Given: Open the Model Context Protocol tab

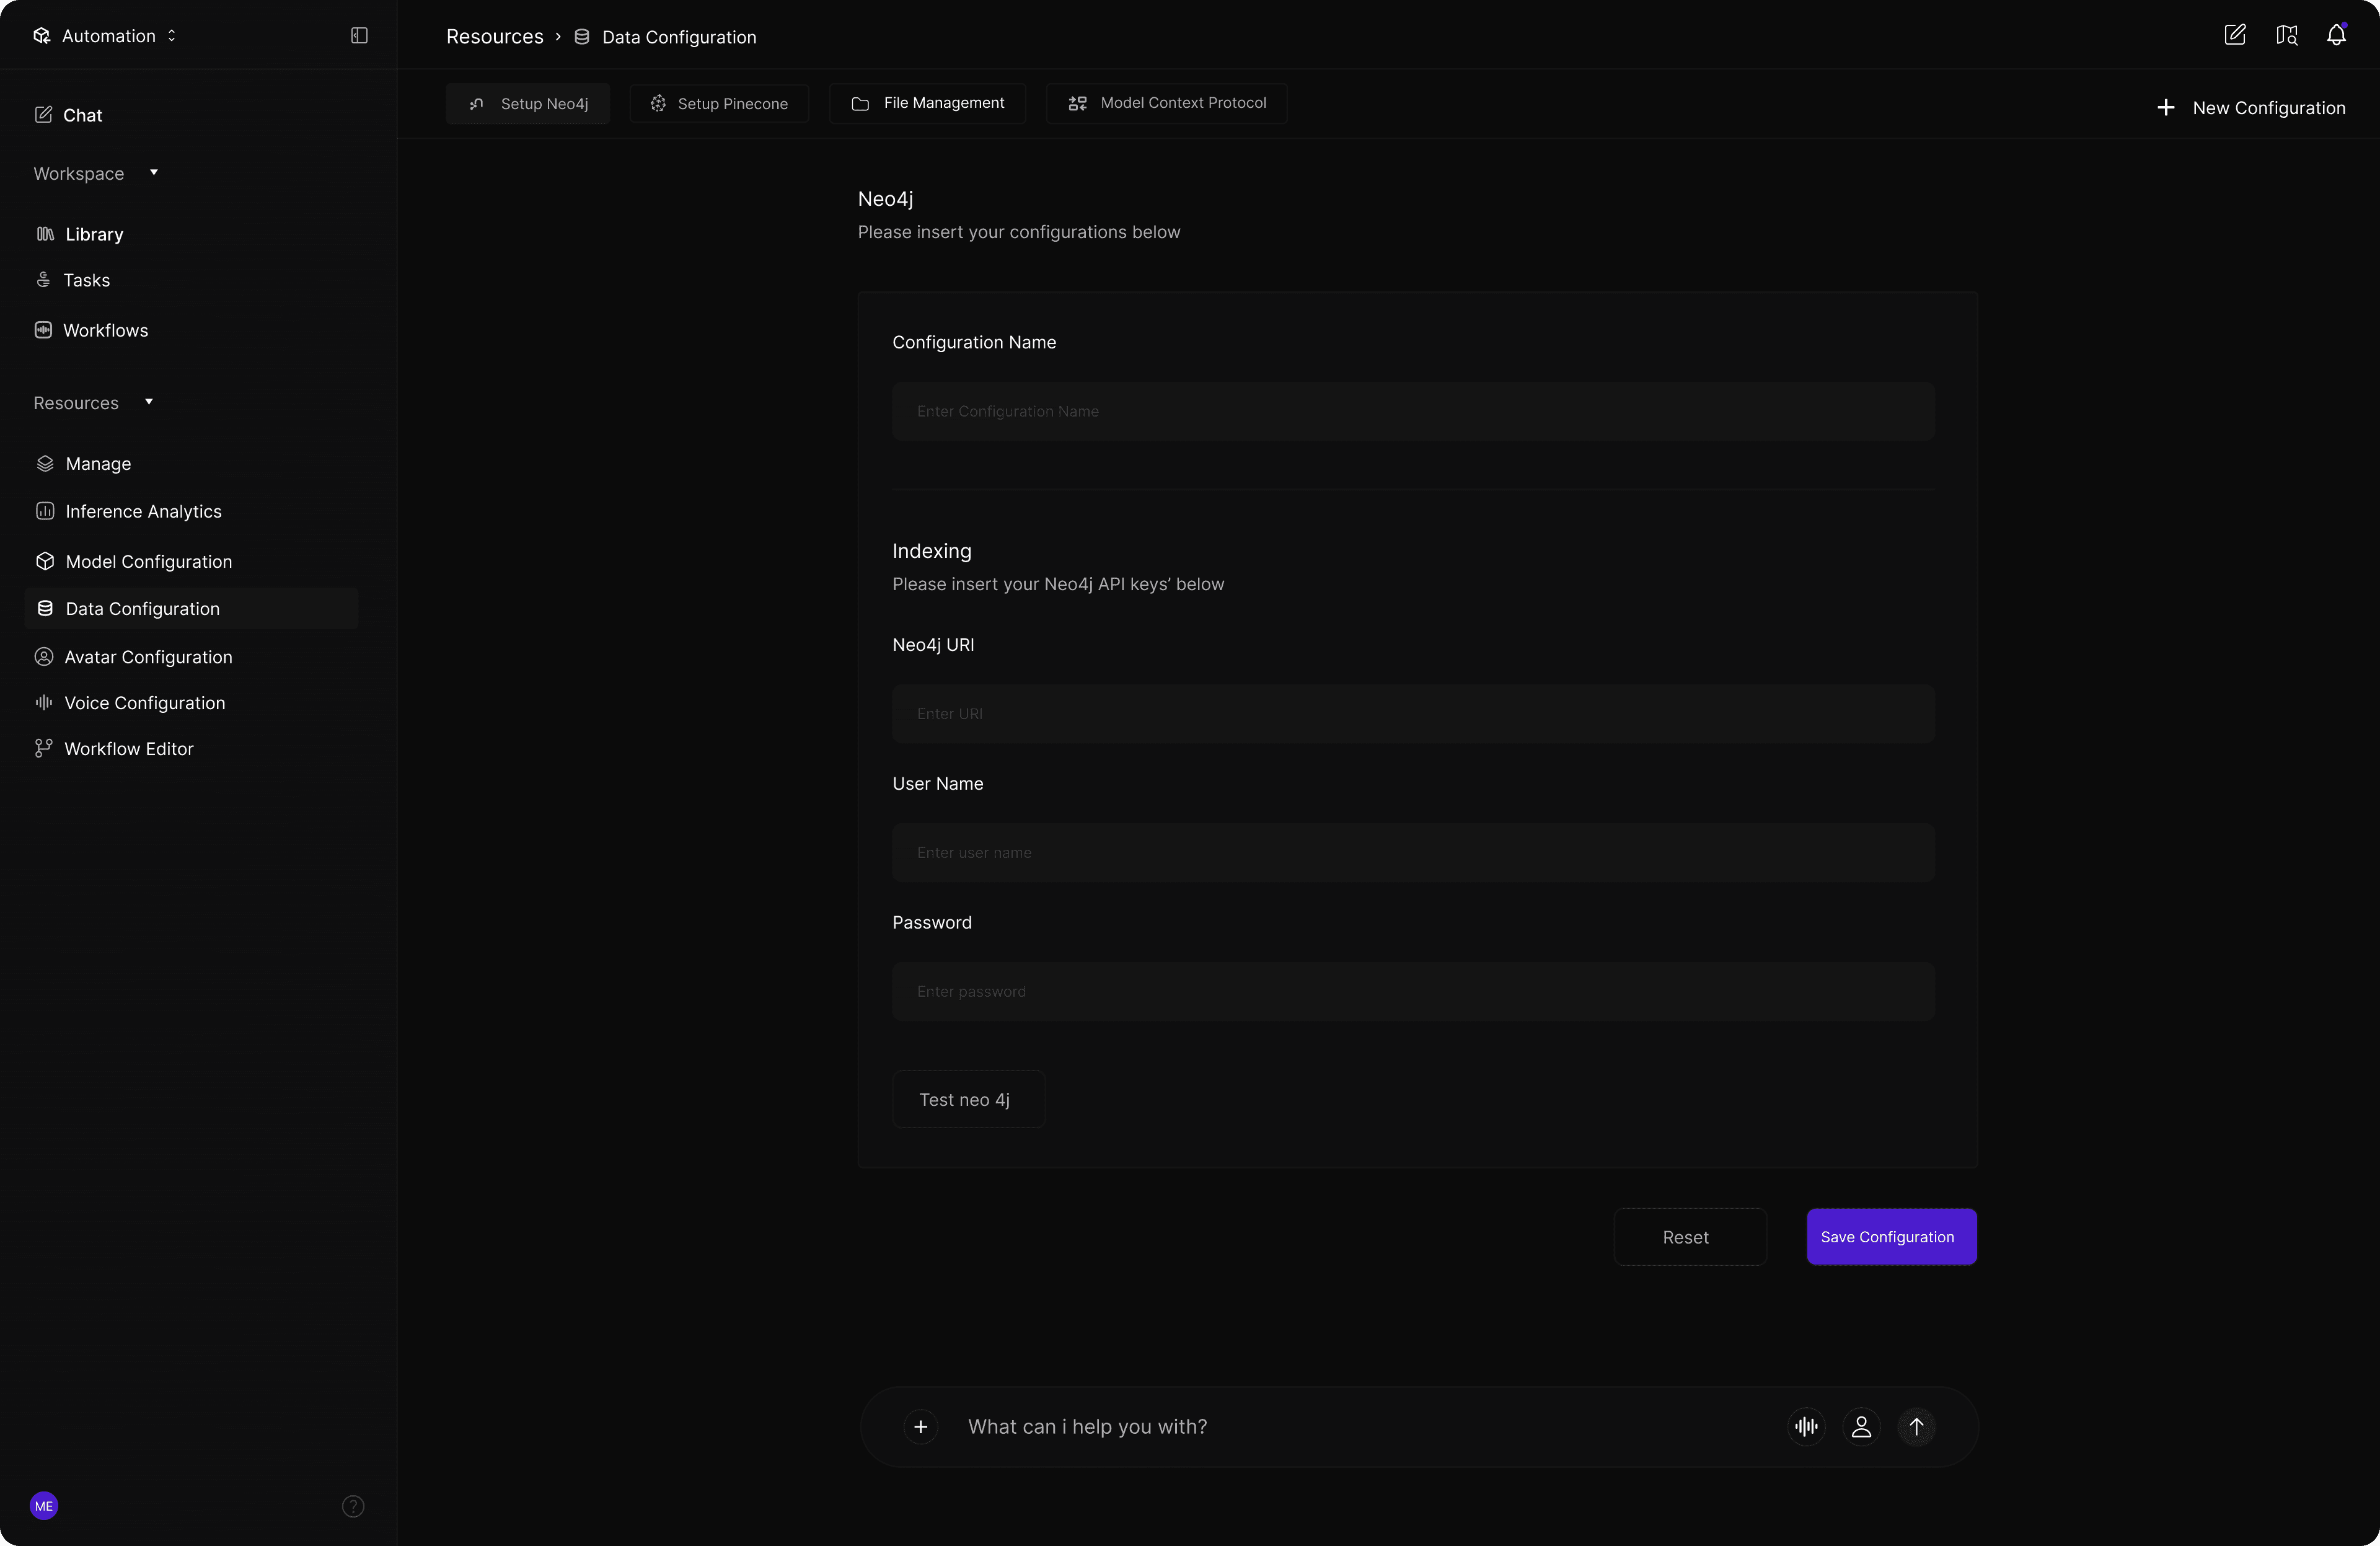Looking at the screenshot, I should (x=1166, y=103).
